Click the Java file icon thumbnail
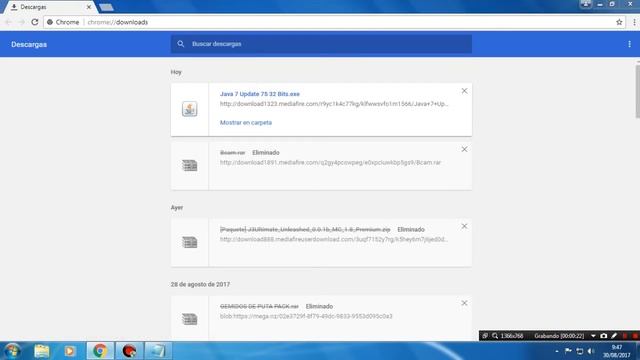640x360 pixels. 189,109
